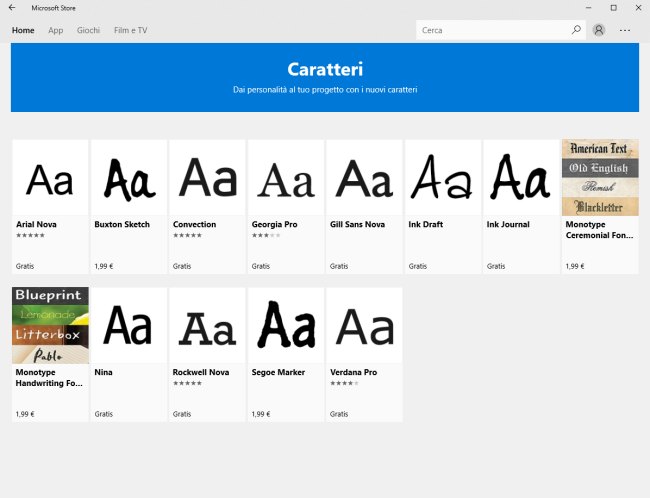
Task: Open Monotype Handwriting Fonts thumbnail
Action: (x=50, y=326)
